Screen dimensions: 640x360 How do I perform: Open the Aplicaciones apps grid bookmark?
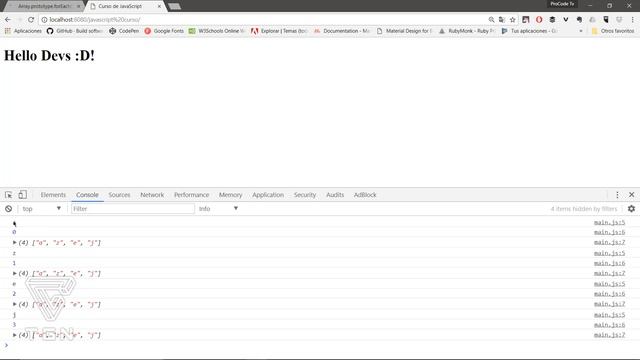pos(23,31)
